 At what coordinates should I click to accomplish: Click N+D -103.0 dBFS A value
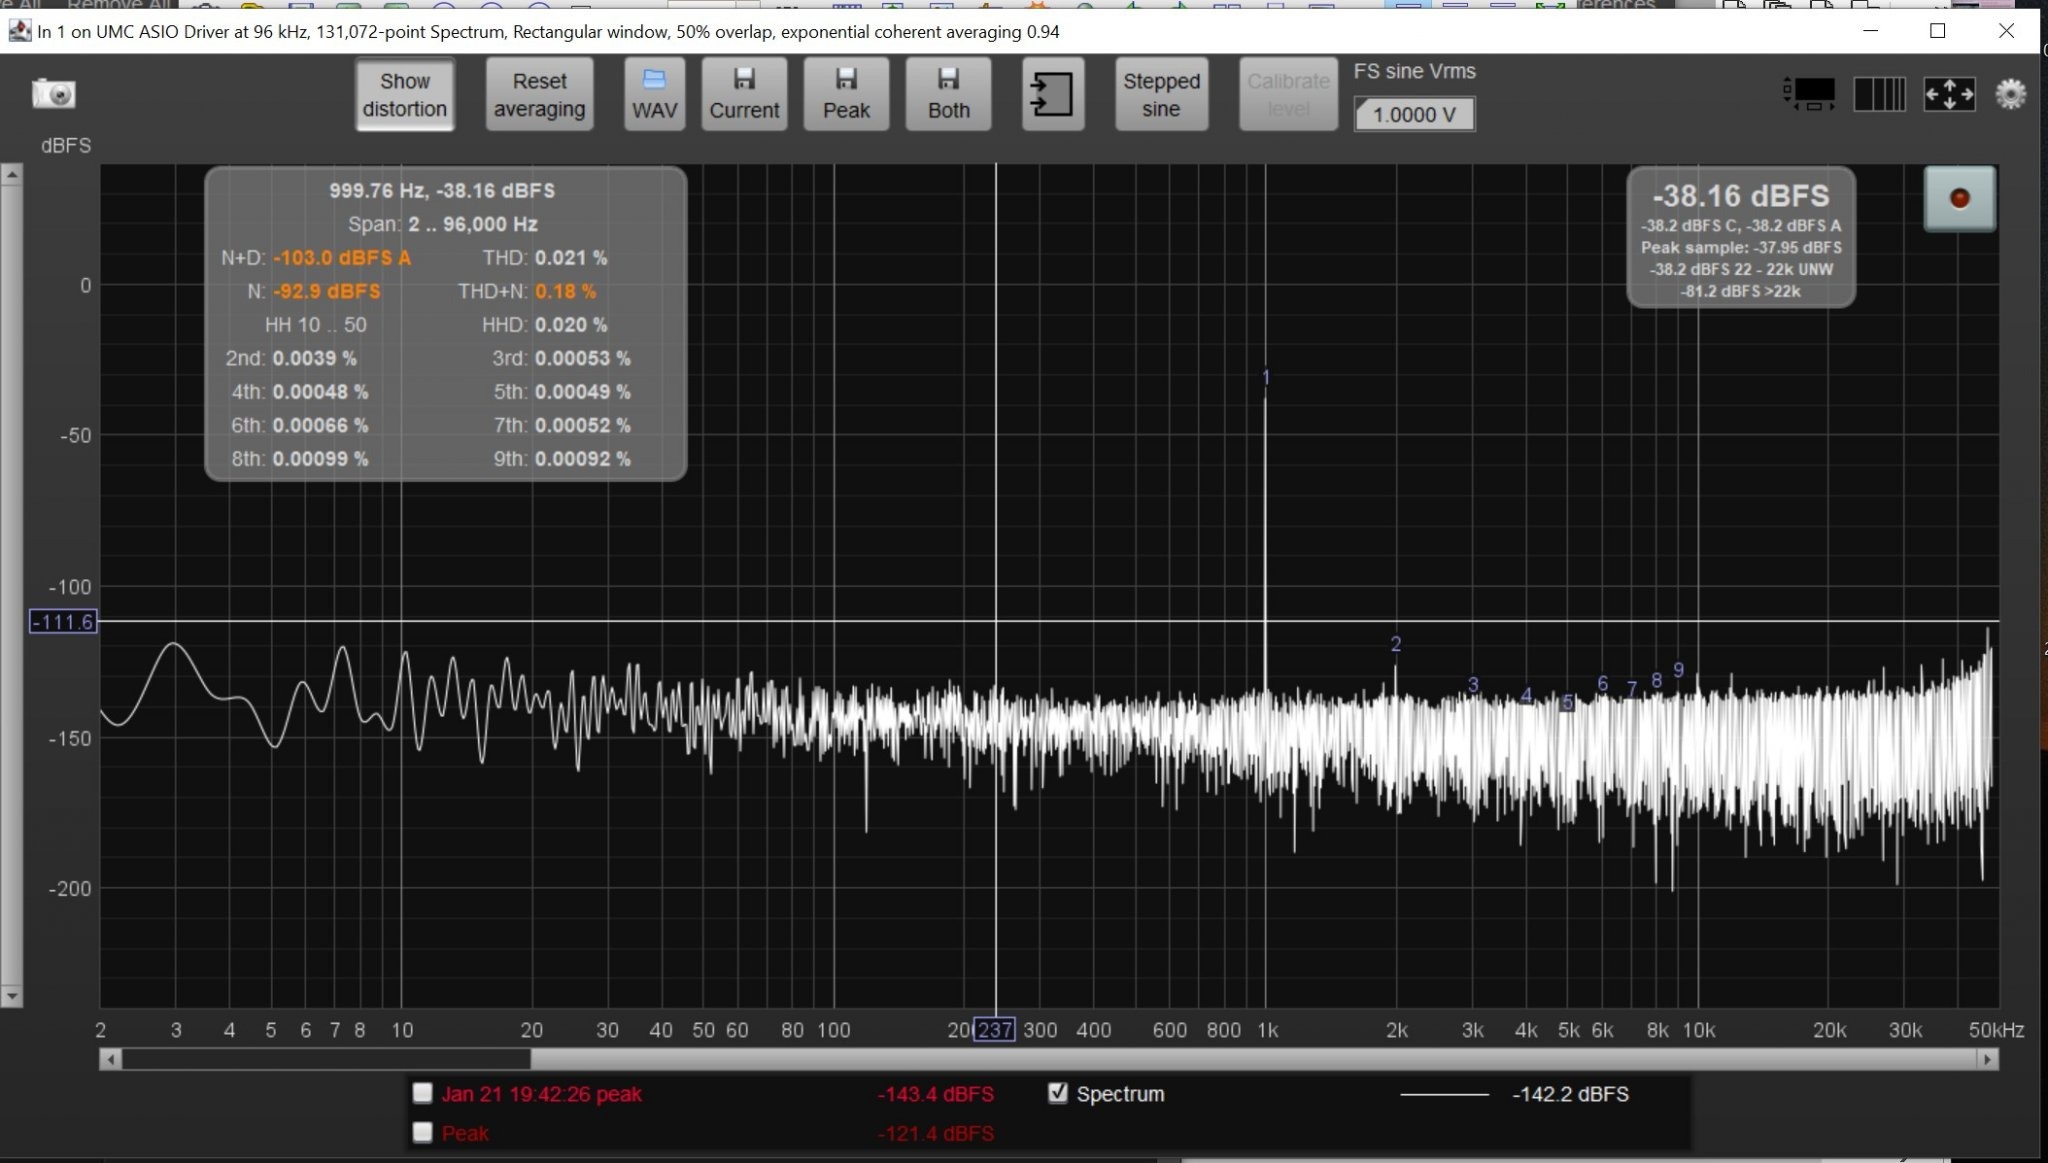342,258
